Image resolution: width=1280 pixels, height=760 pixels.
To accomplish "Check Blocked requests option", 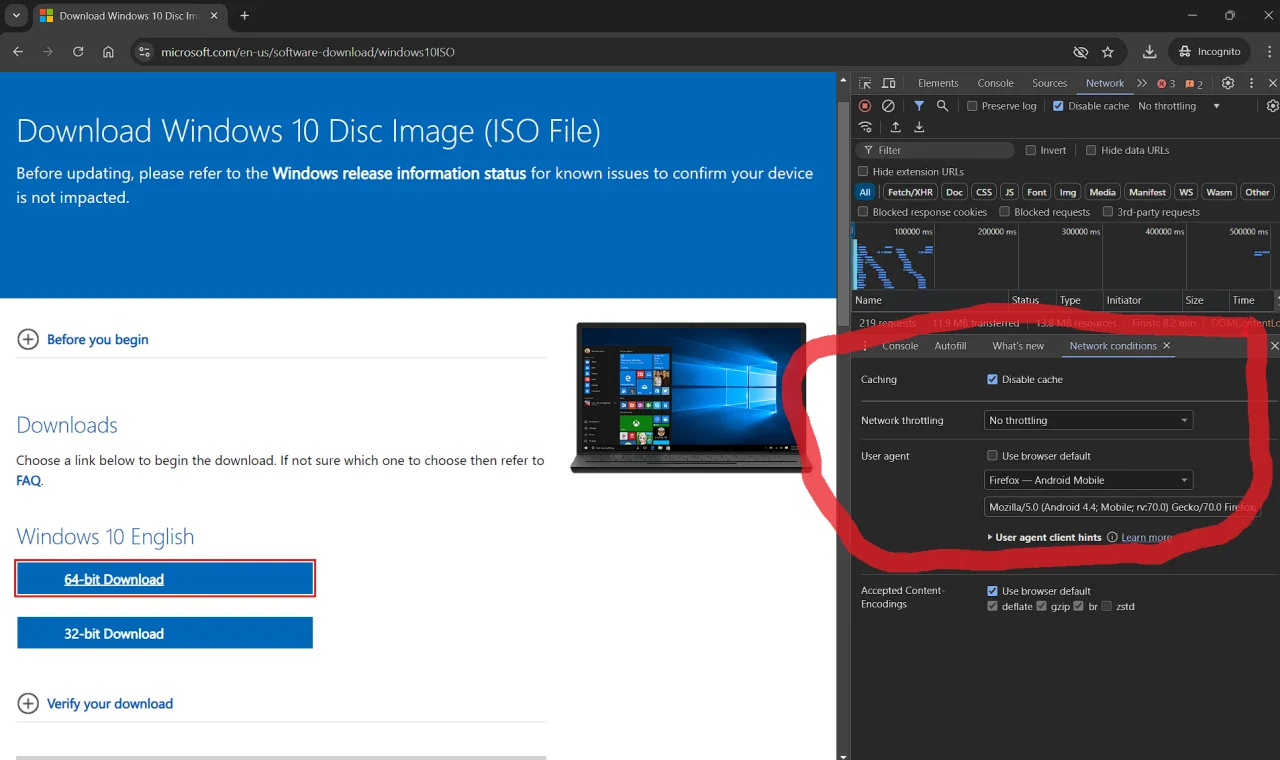I will [x=1004, y=212].
